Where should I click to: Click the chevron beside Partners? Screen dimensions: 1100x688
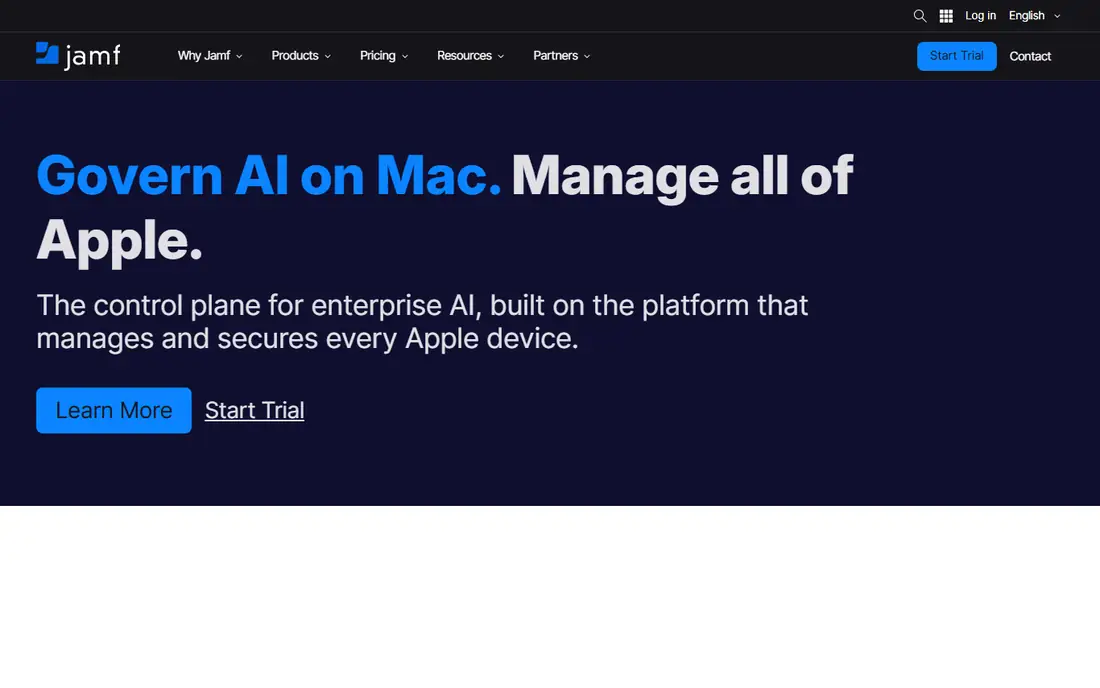click(x=587, y=56)
